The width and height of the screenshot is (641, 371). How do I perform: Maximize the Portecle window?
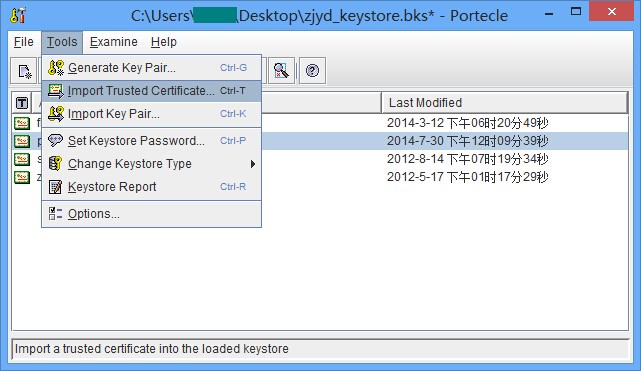point(576,12)
